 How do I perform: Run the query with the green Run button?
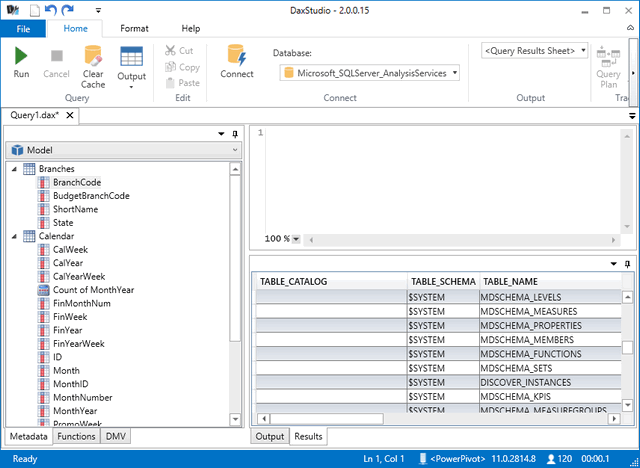(21, 56)
